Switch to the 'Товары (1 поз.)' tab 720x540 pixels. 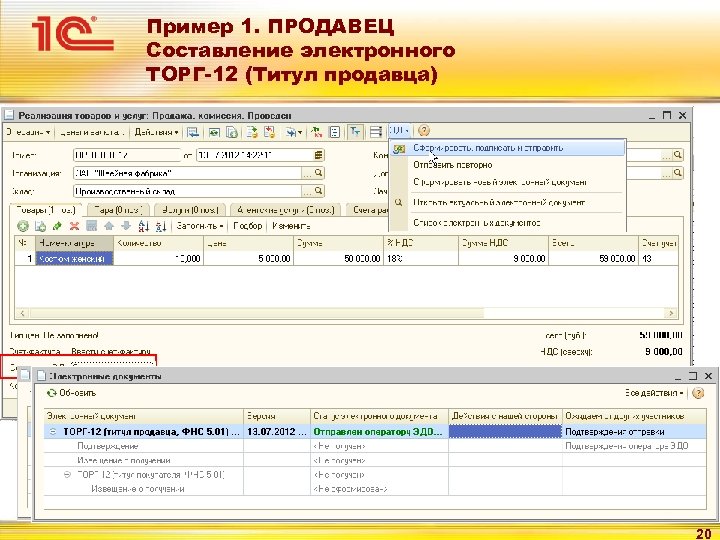[x=45, y=210]
